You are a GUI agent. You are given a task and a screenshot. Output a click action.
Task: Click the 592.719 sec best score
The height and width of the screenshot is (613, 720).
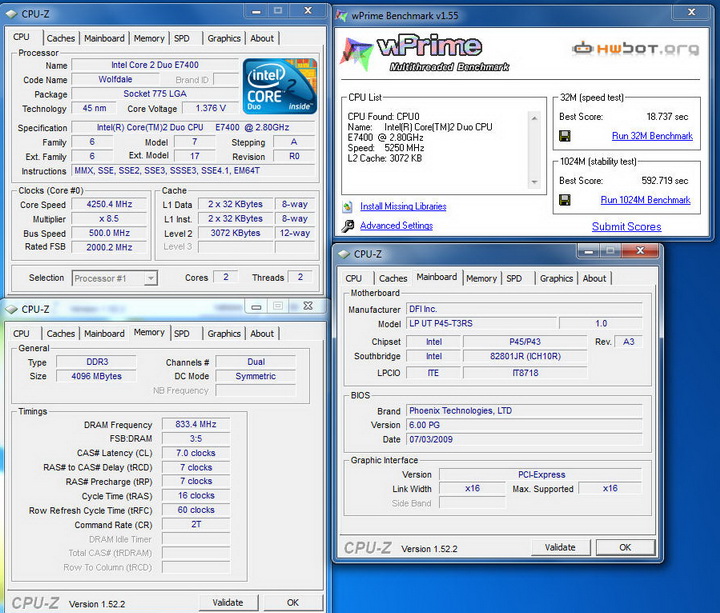(664, 180)
